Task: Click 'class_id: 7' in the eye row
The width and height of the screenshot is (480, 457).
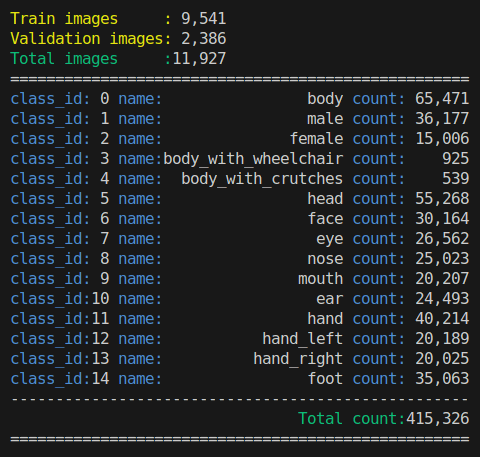Action: pyautogui.click(x=60, y=239)
